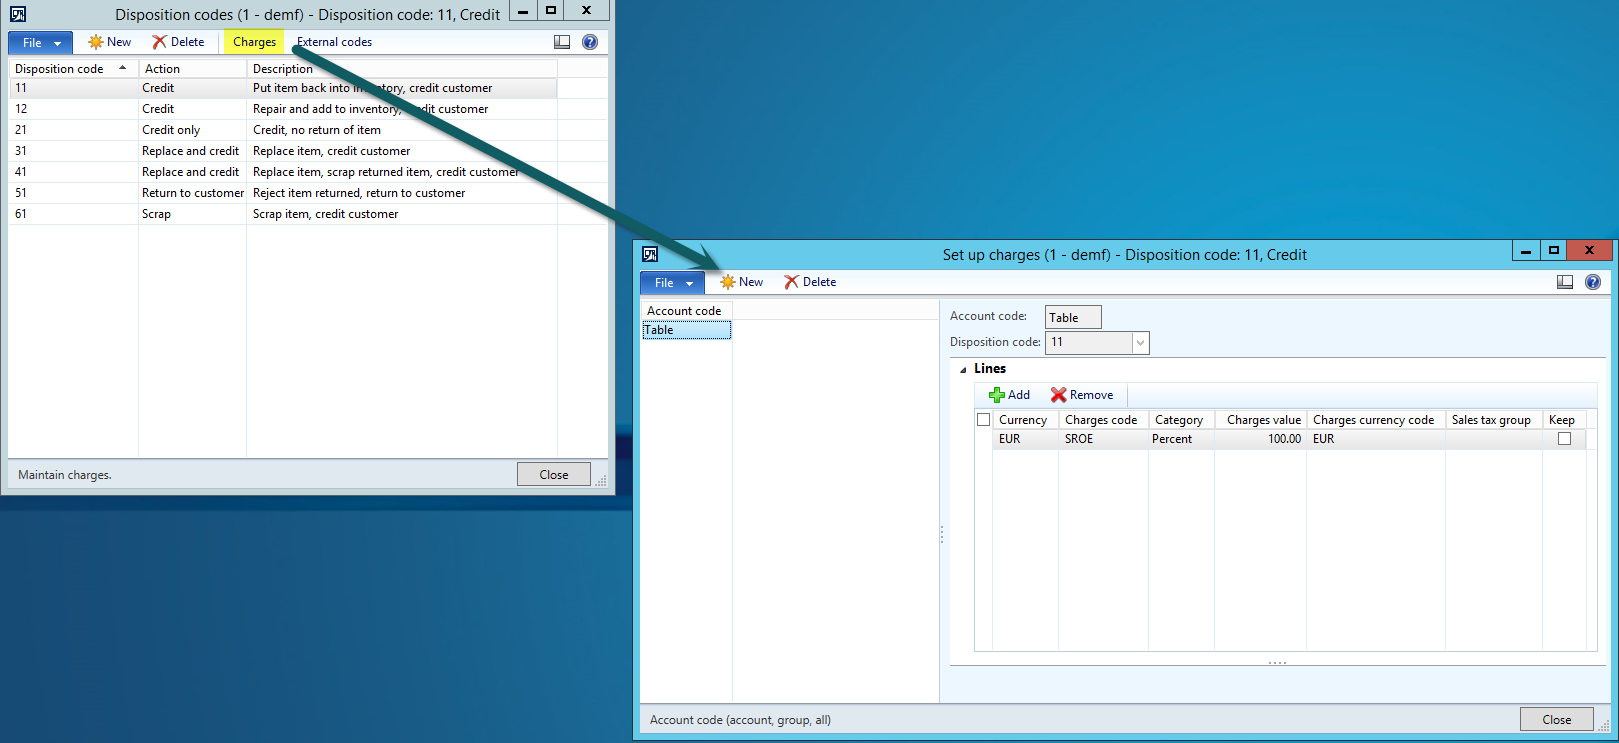This screenshot has width=1619, height=743.
Task: Open help in Disposition codes window
Action: [x=590, y=42]
